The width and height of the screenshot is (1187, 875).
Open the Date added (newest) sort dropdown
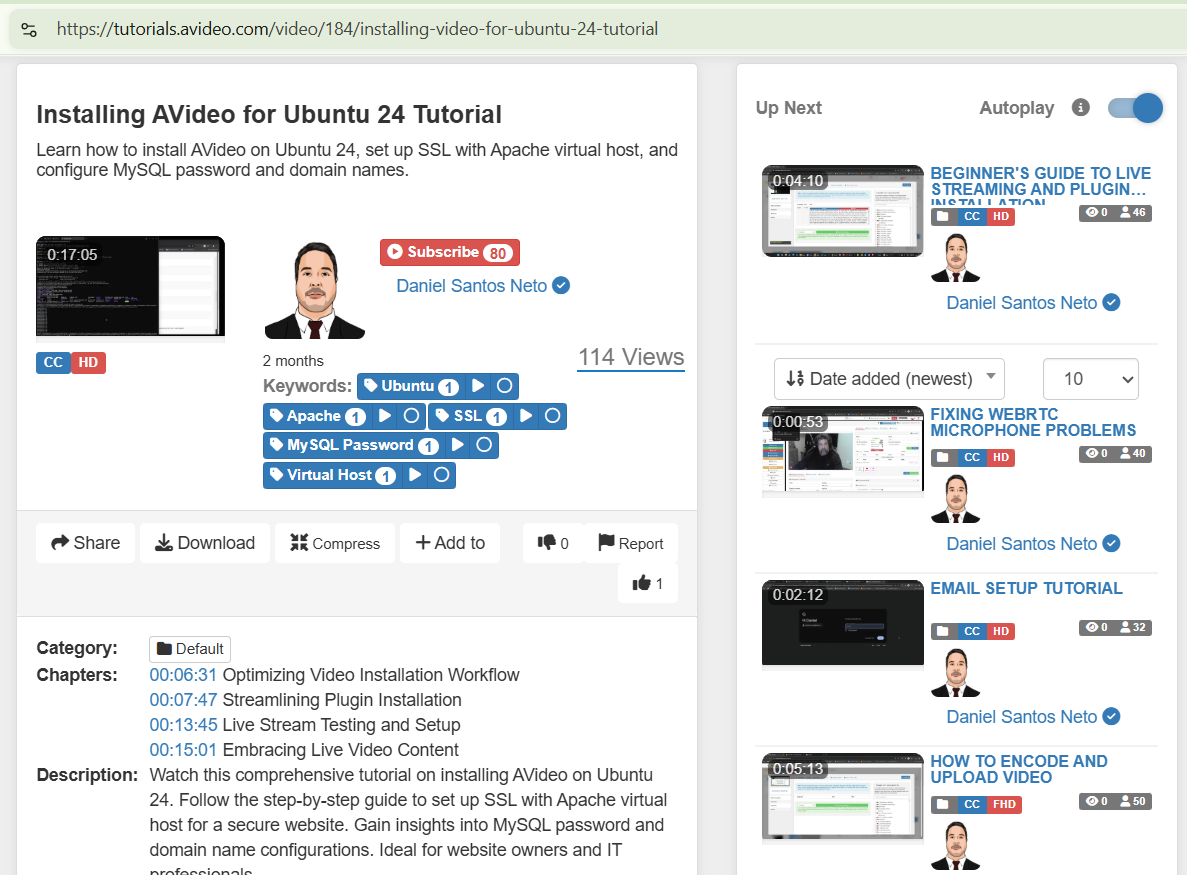[889, 378]
